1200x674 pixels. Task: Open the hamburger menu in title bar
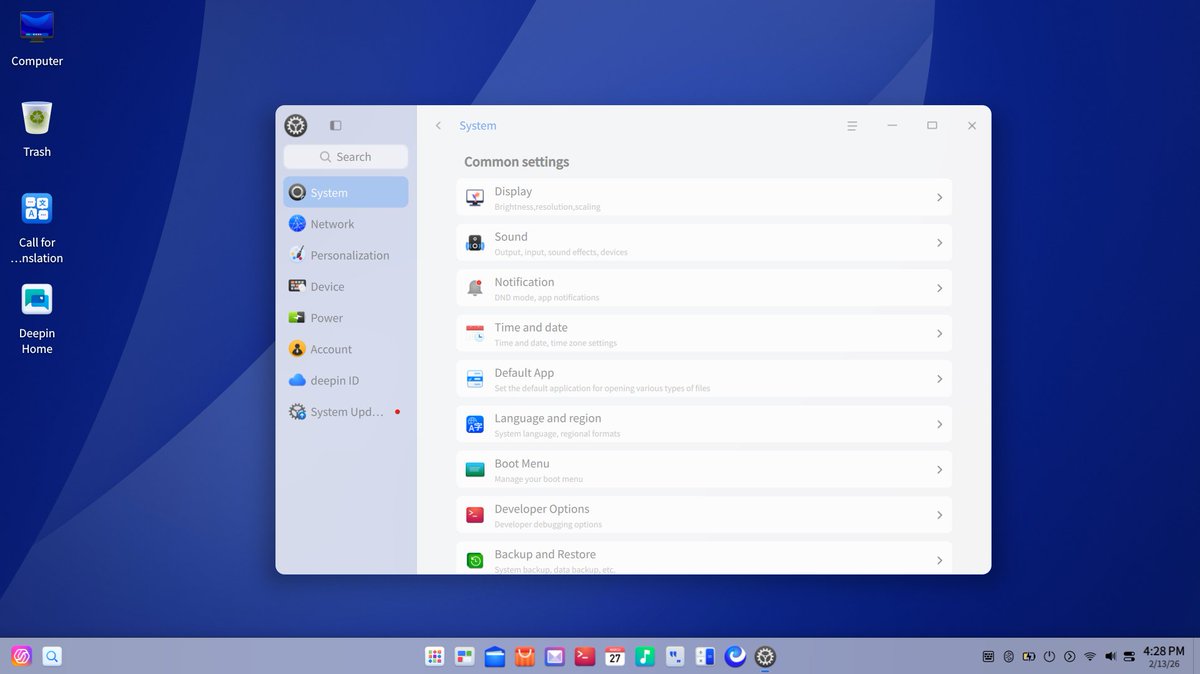tap(851, 125)
